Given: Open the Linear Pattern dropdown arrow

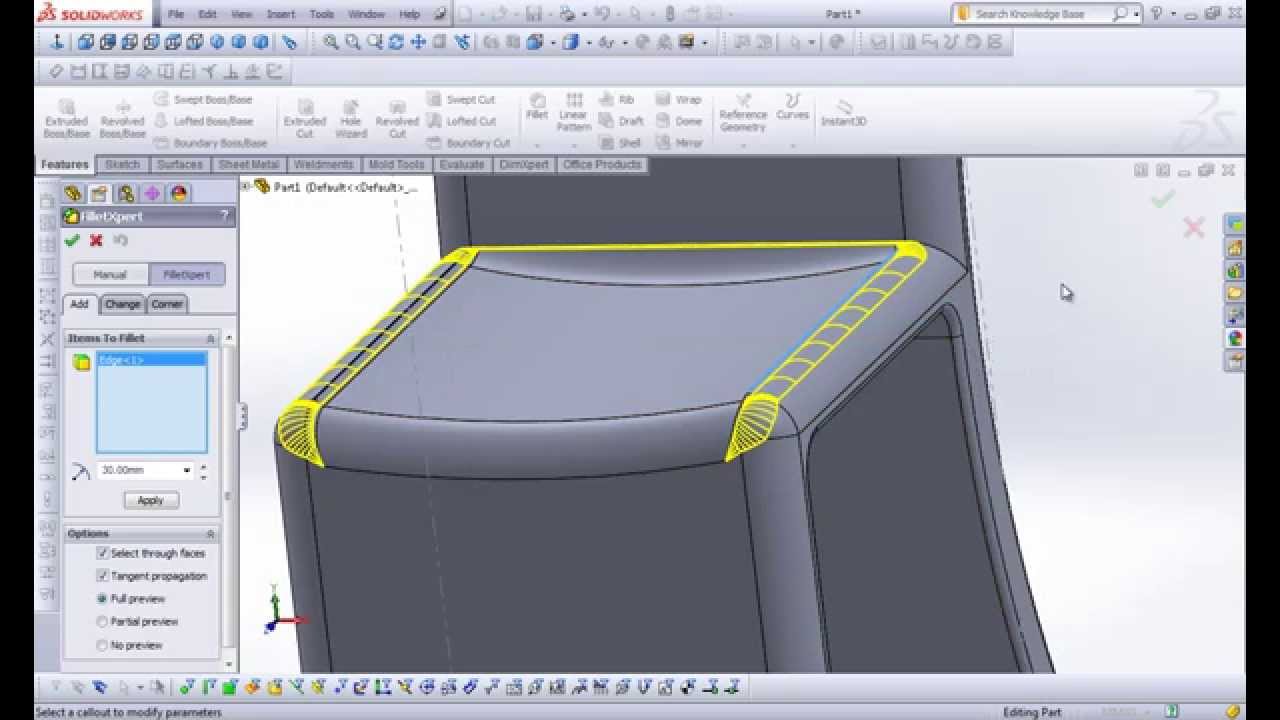Looking at the screenshot, I should [x=573, y=144].
